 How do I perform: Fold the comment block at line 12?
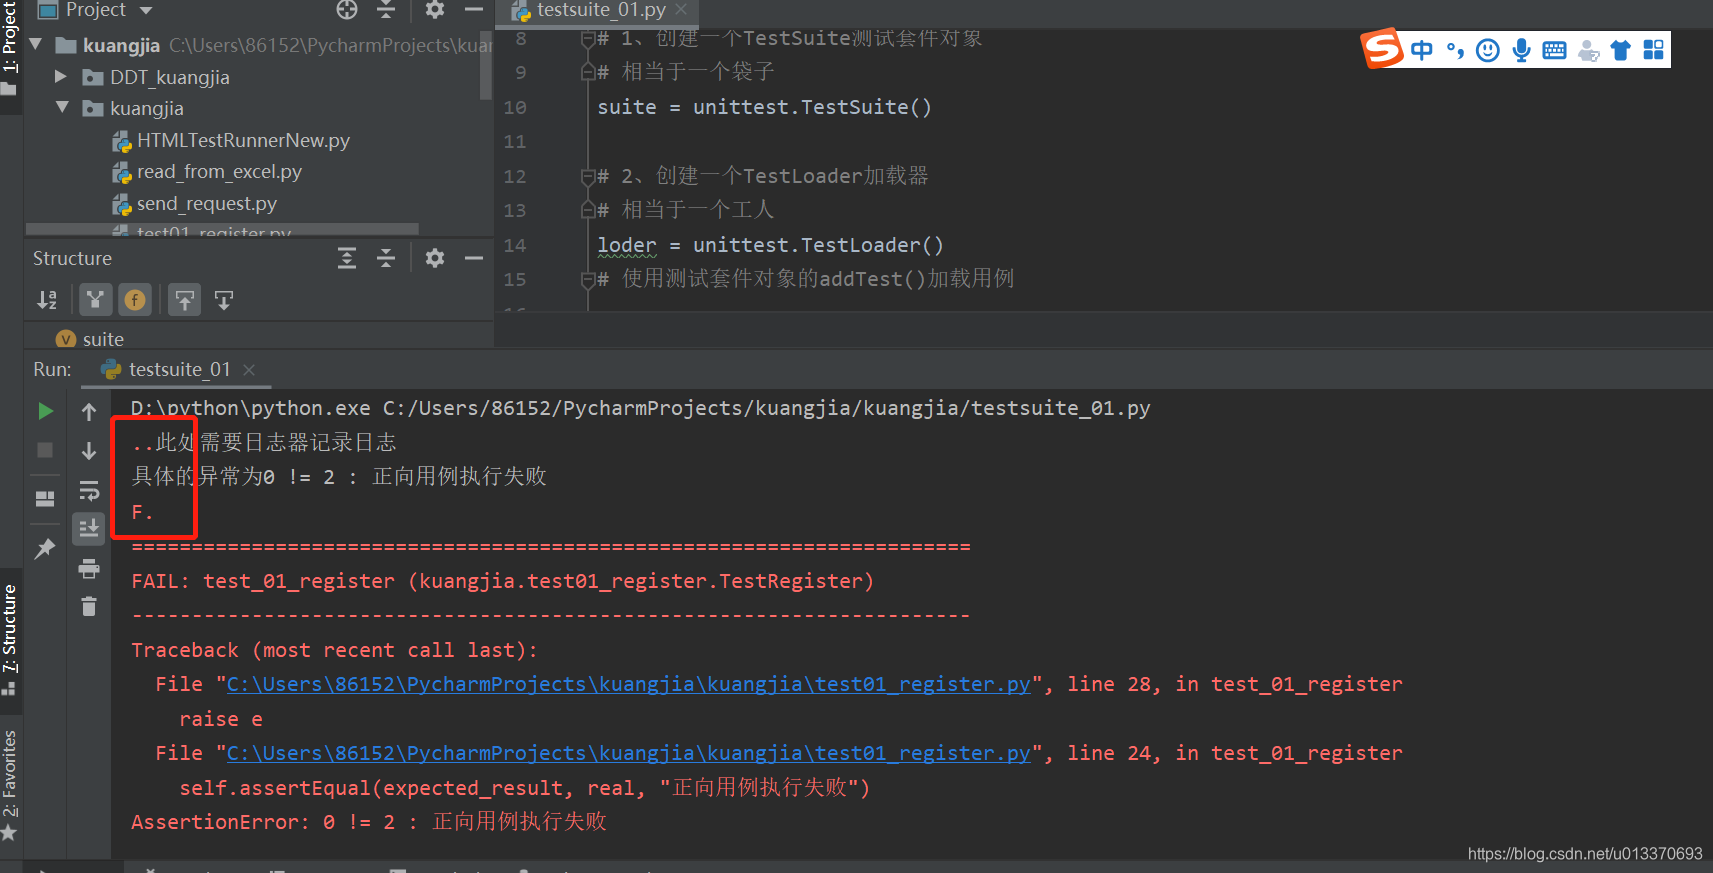[588, 176]
